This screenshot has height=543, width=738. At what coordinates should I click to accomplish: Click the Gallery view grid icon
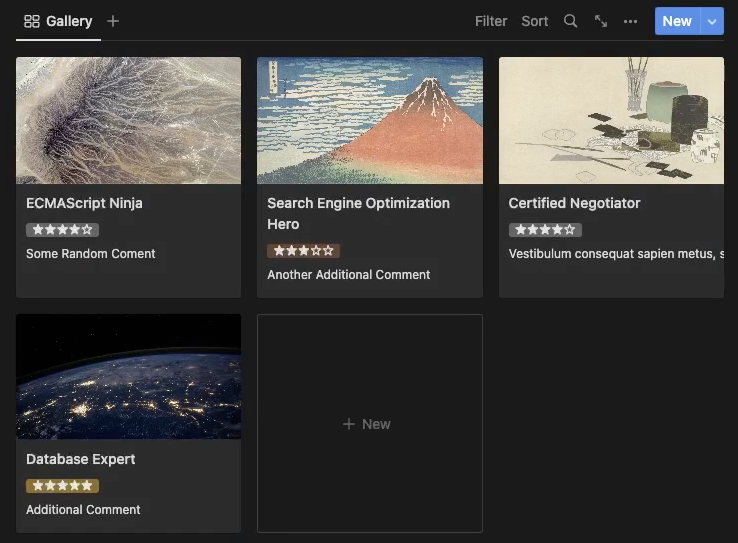[x=32, y=21]
